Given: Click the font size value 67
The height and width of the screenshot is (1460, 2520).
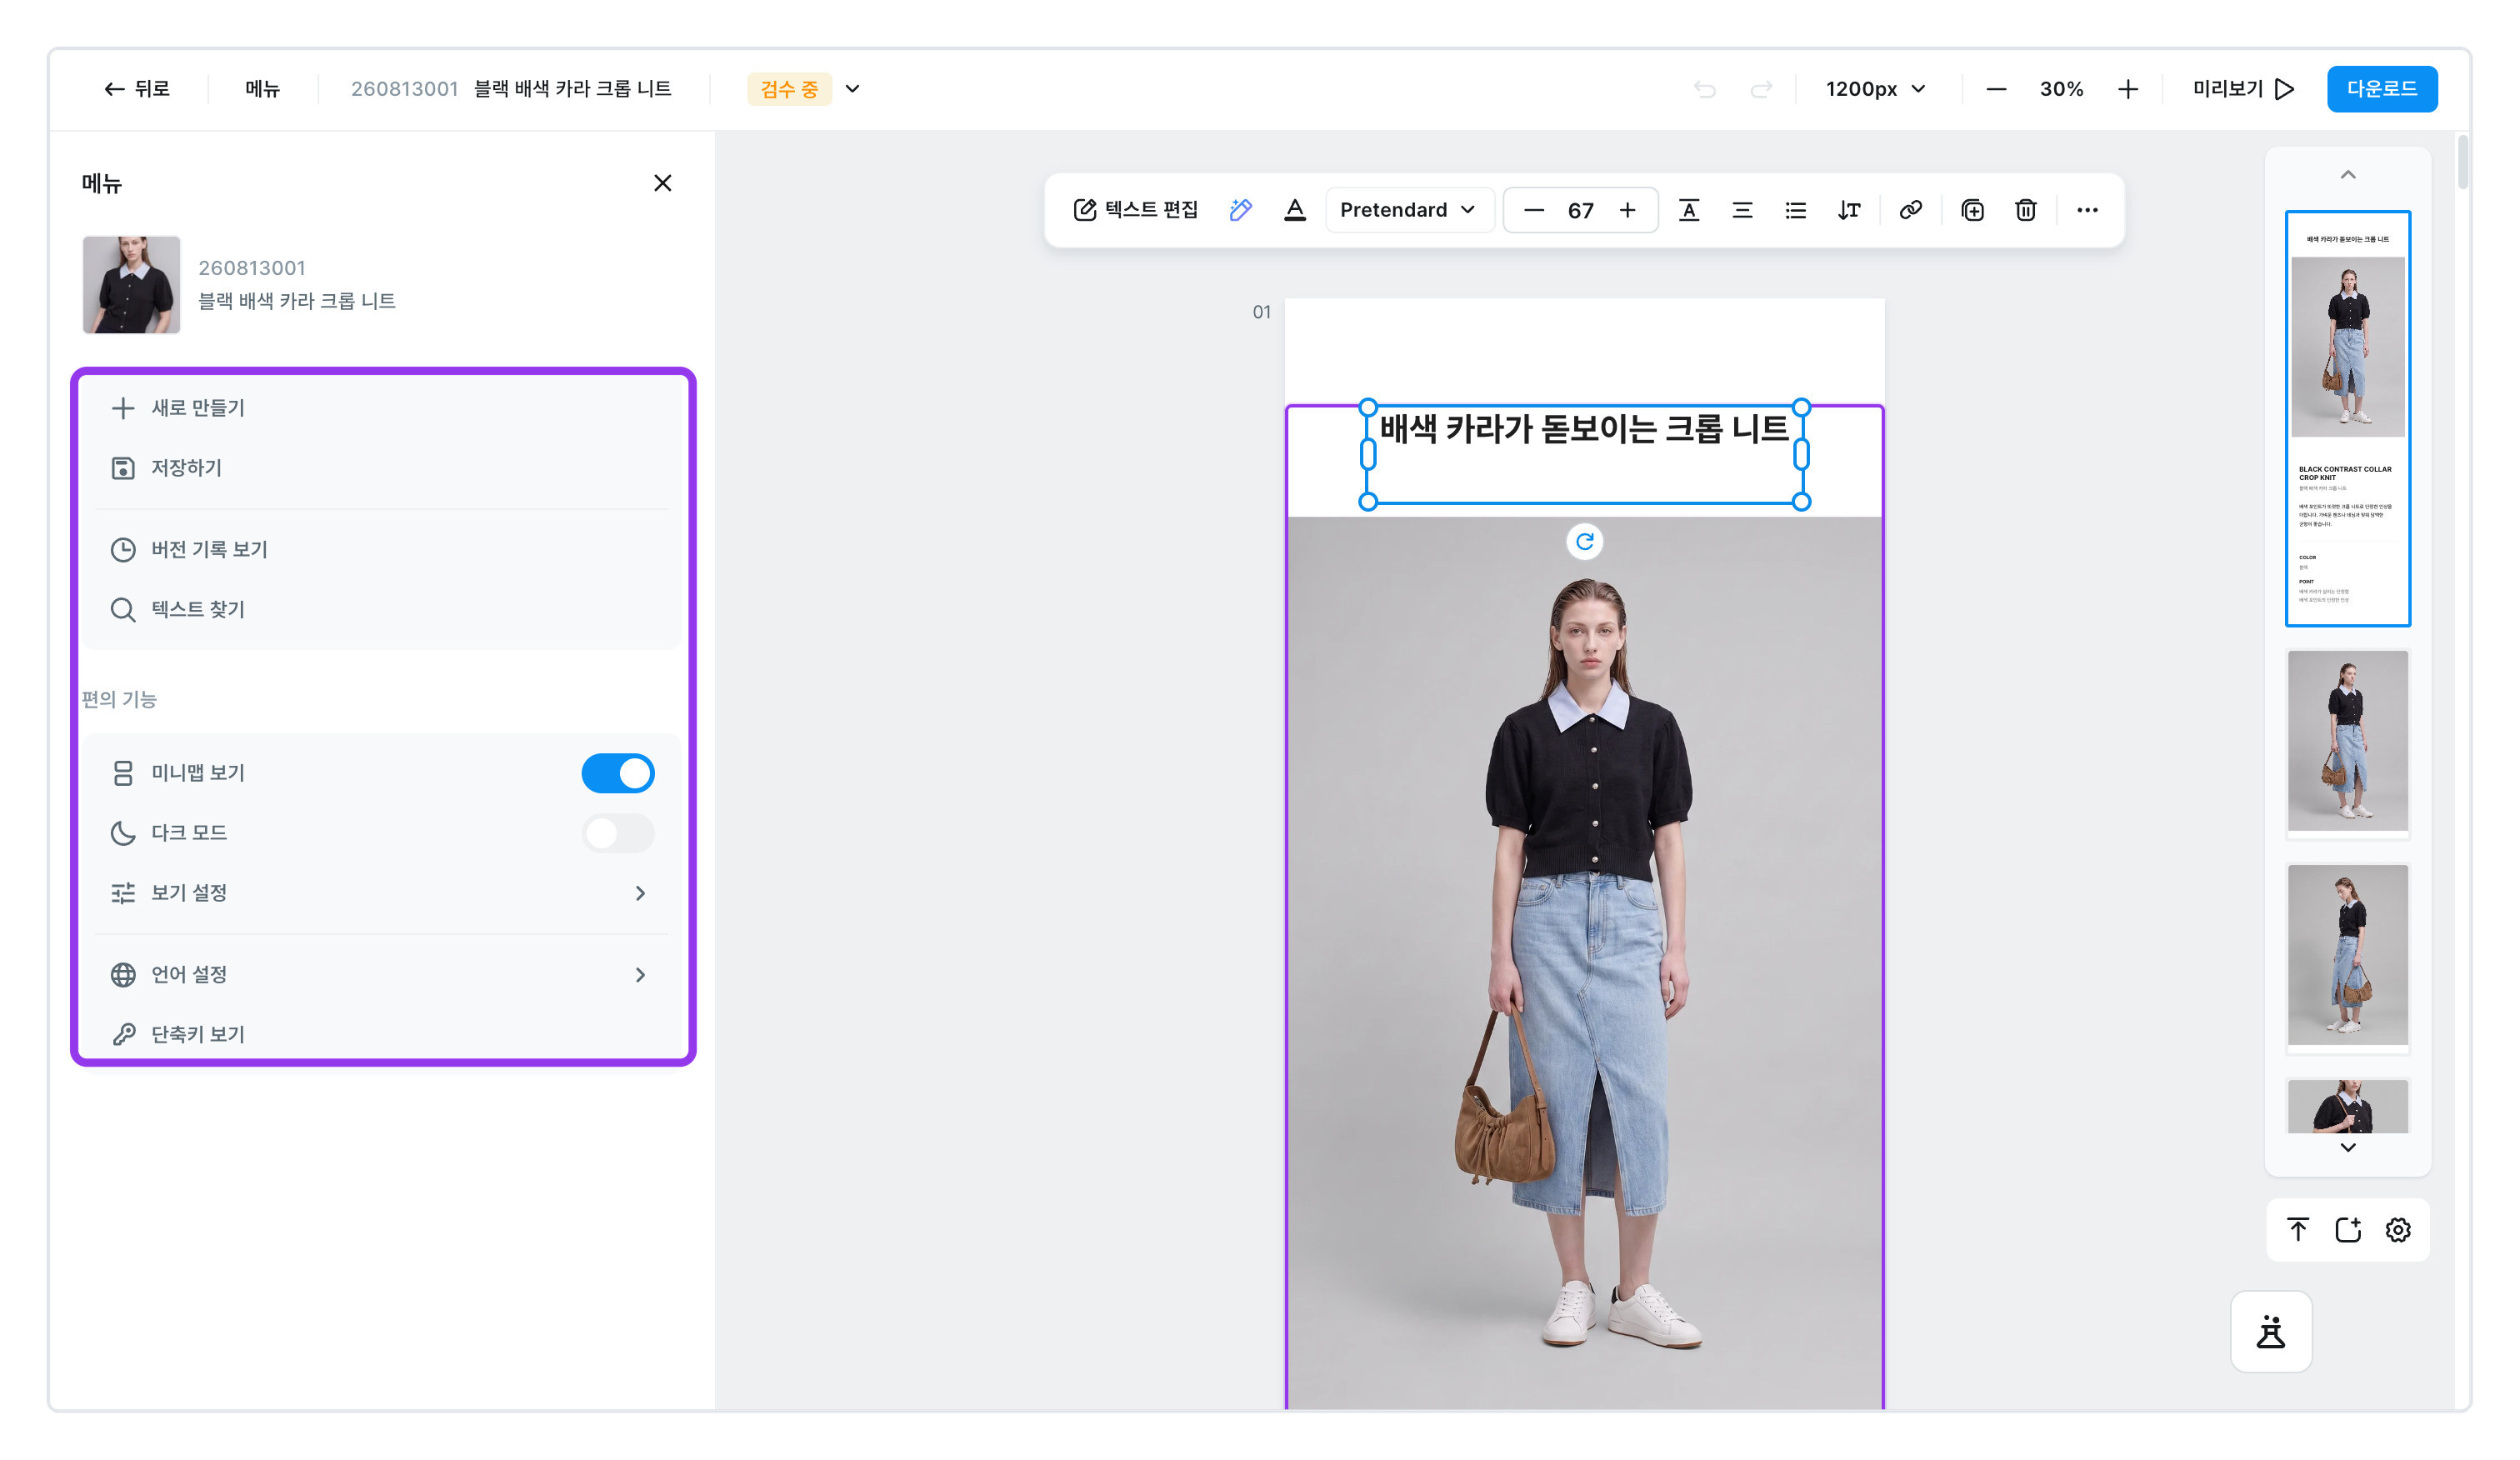Looking at the screenshot, I should tap(1581, 210).
